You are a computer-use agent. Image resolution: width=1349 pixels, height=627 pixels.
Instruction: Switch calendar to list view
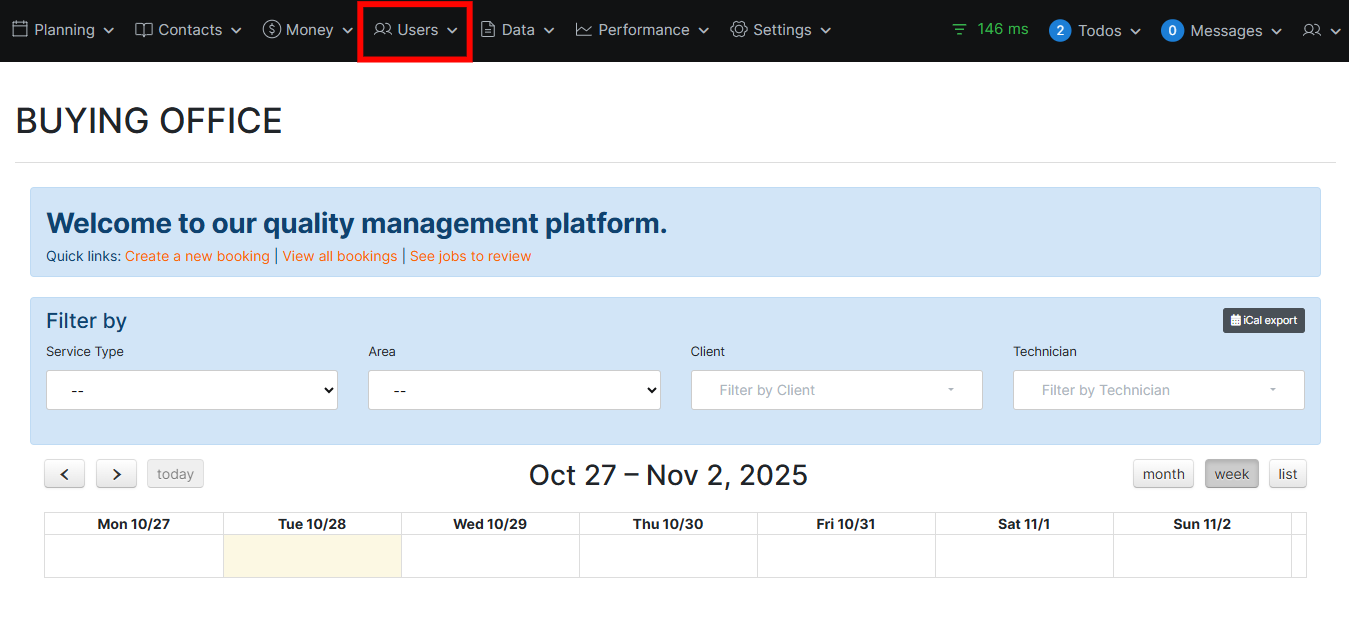tap(1287, 474)
